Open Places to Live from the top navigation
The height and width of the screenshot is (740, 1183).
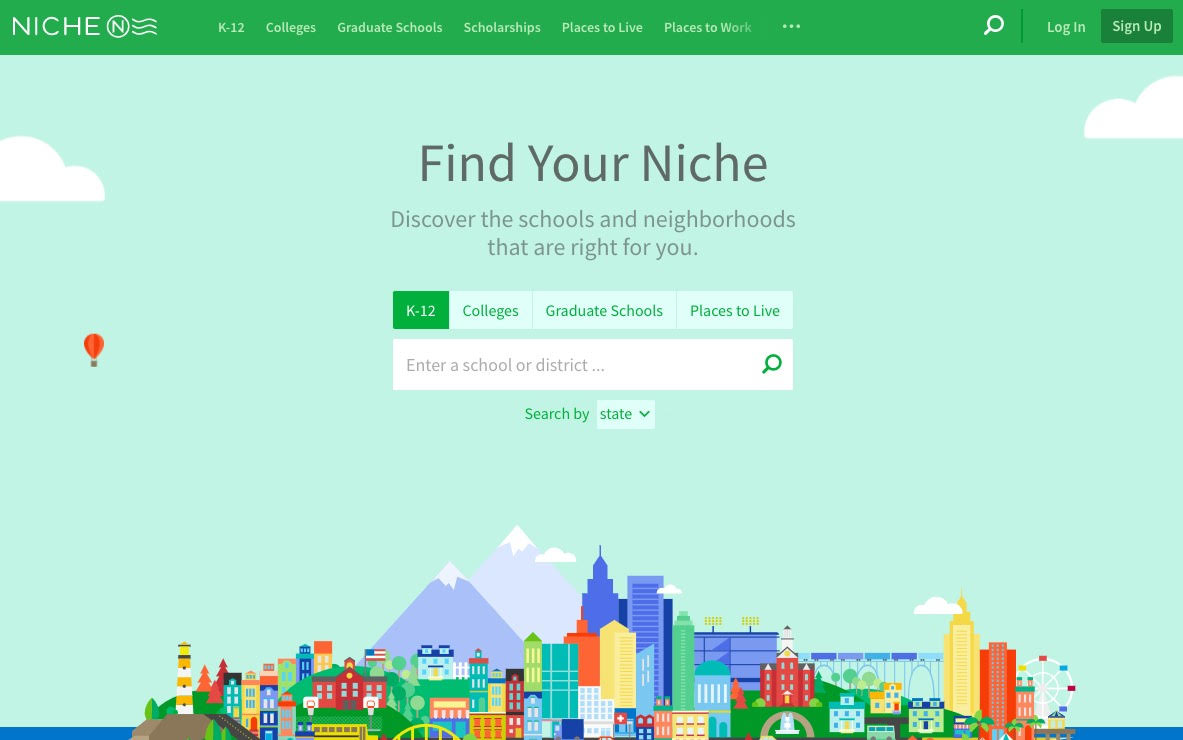point(601,27)
